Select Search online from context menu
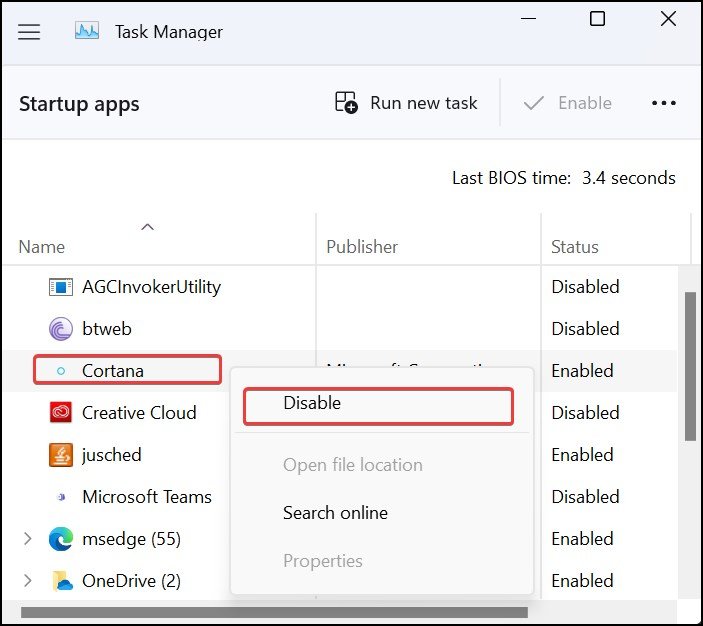This screenshot has height=626, width=703. [x=335, y=513]
